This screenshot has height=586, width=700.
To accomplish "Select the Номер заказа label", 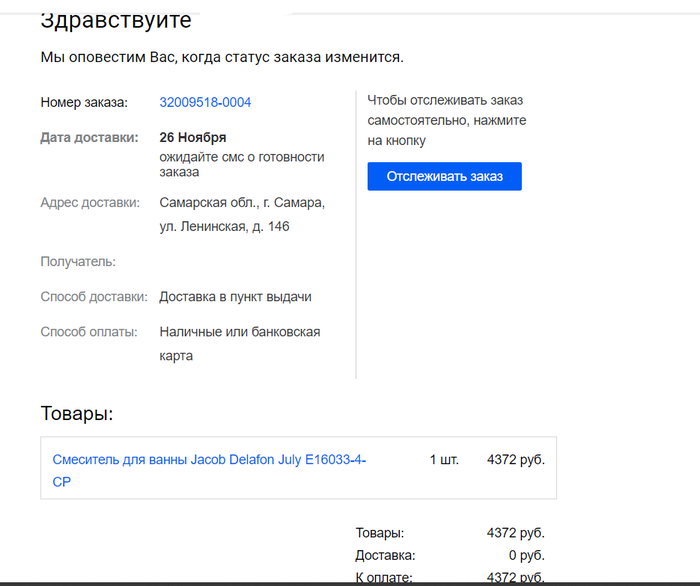I will coord(84,102).
